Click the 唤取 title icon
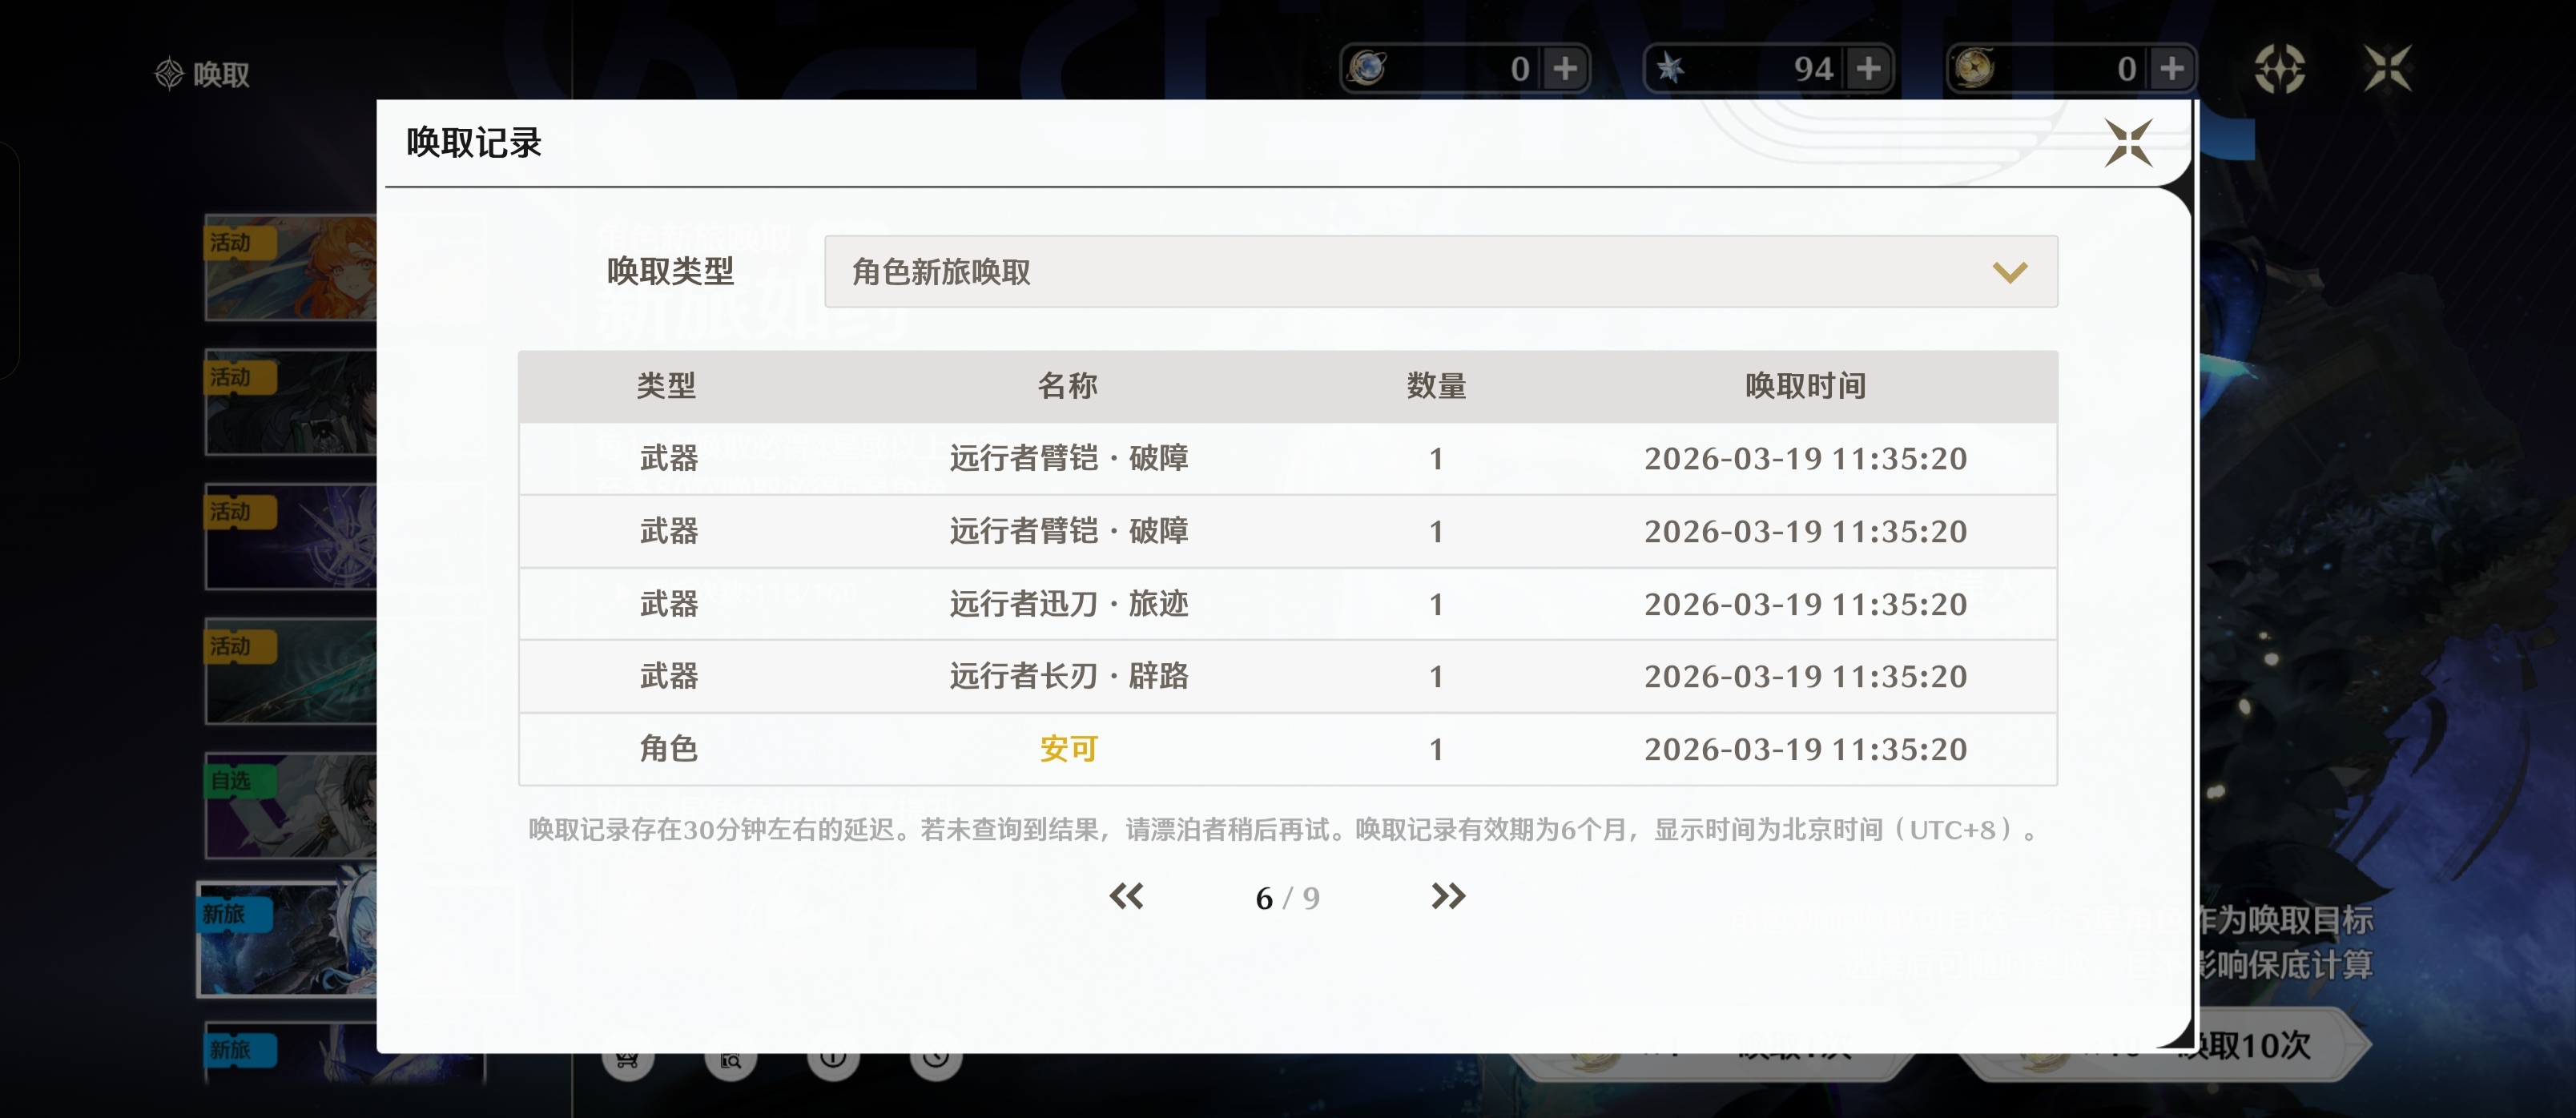 pyautogui.click(x=169, y=73)
